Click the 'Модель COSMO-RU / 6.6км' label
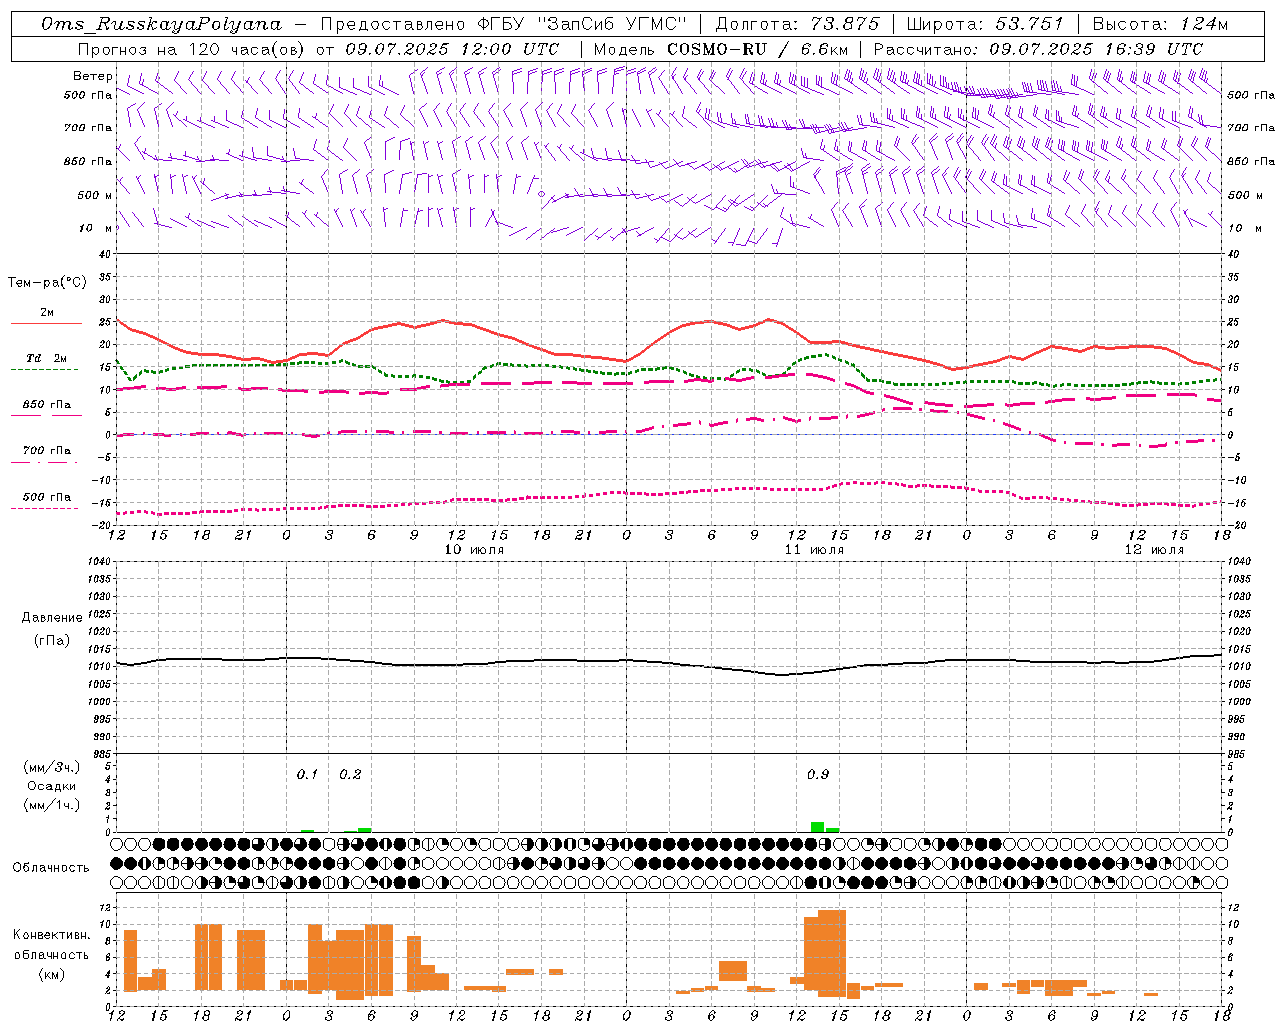Screen dimensions: 1280x1024 coord(721,49)
